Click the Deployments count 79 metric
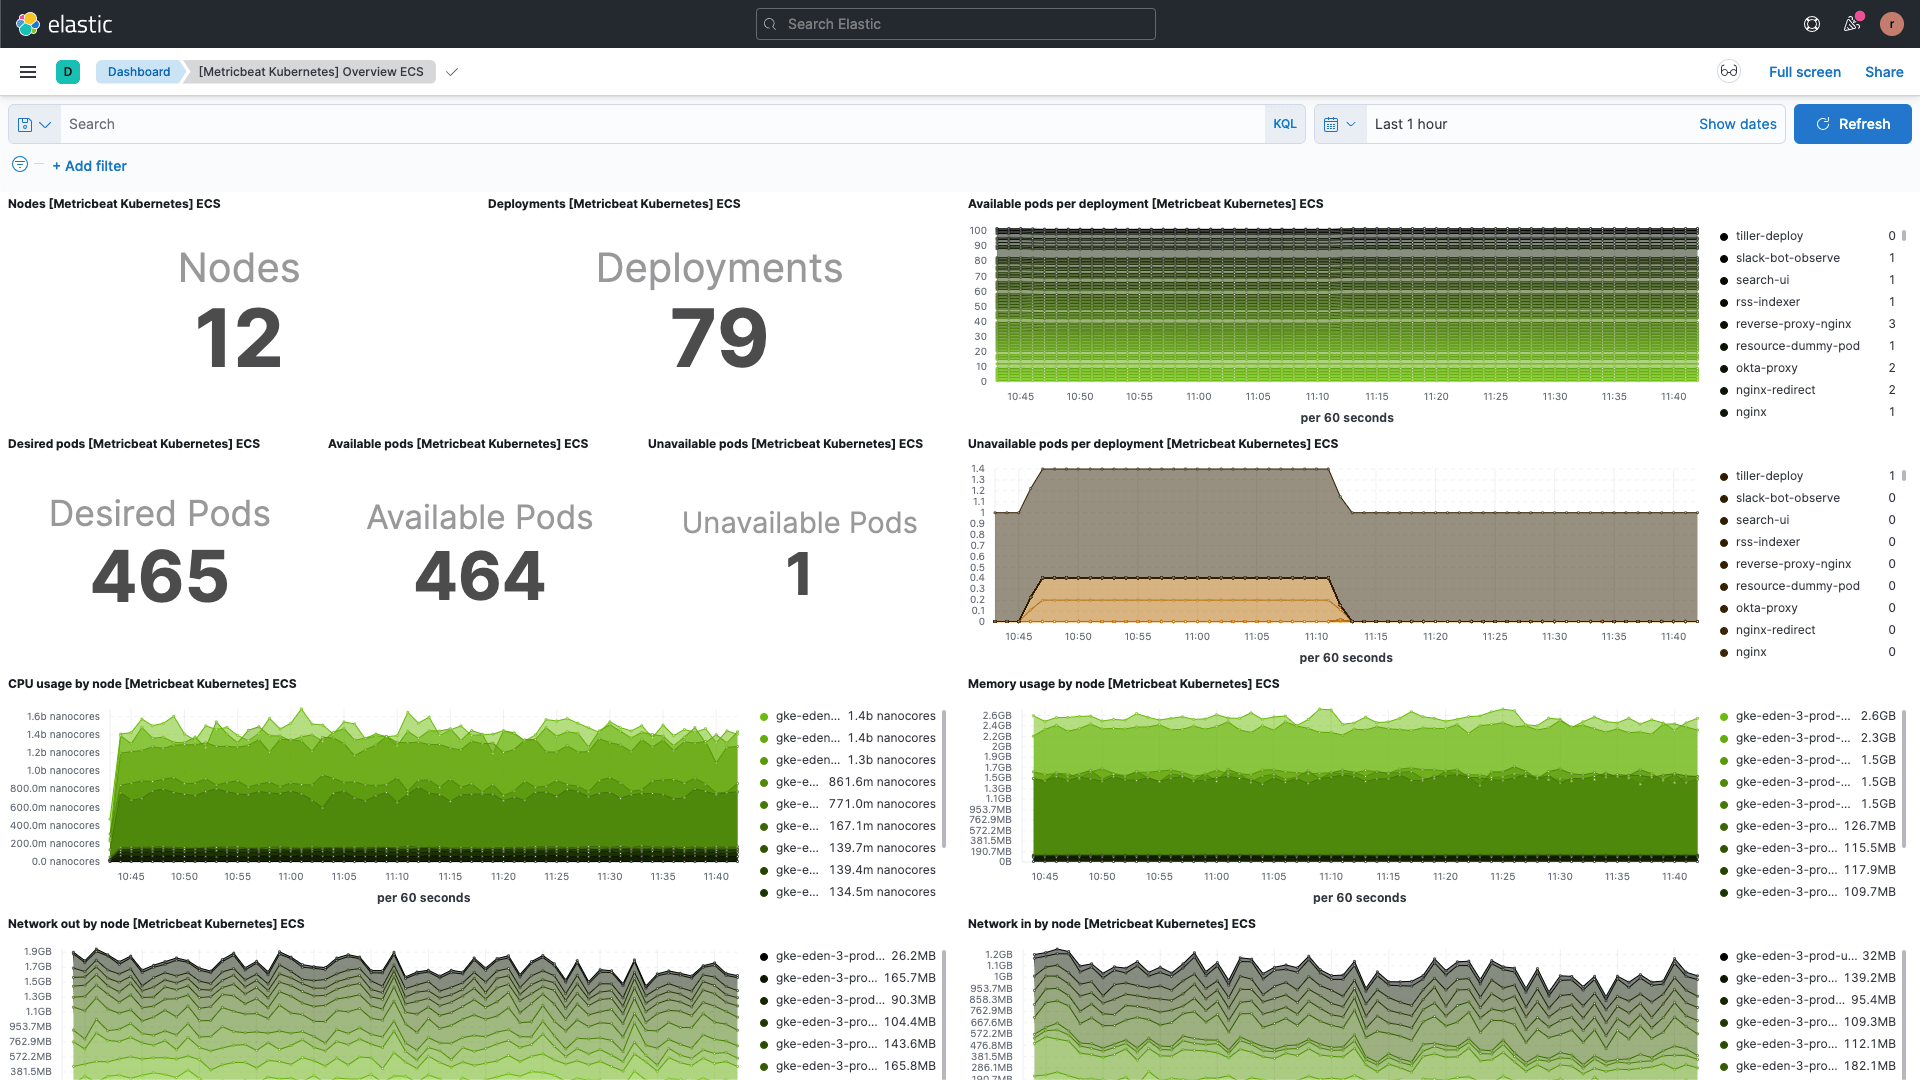Screen dimensions: 1920x1080 click(719, 338)
